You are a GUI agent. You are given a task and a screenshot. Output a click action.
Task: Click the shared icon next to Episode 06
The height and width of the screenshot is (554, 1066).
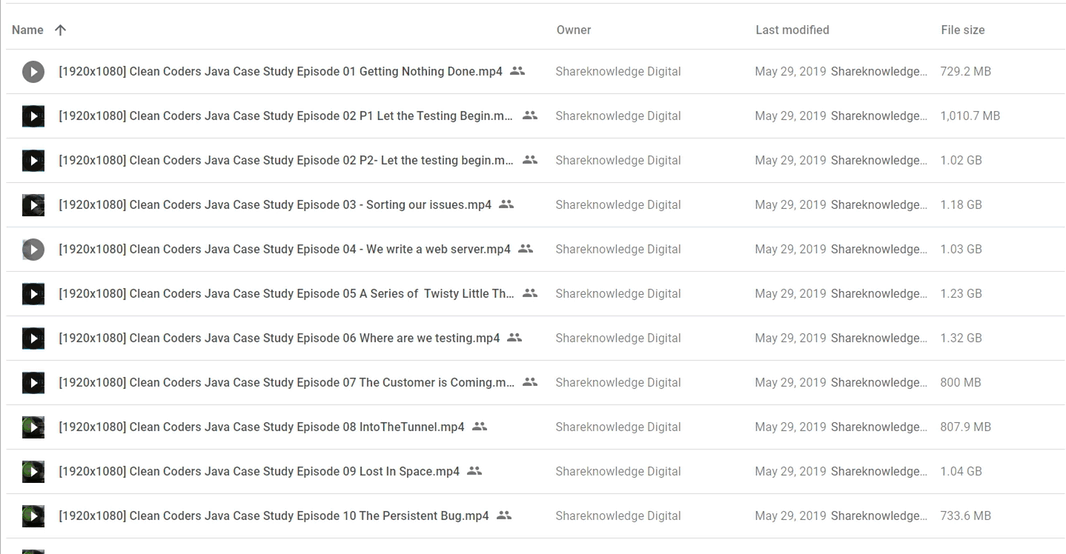515,337
